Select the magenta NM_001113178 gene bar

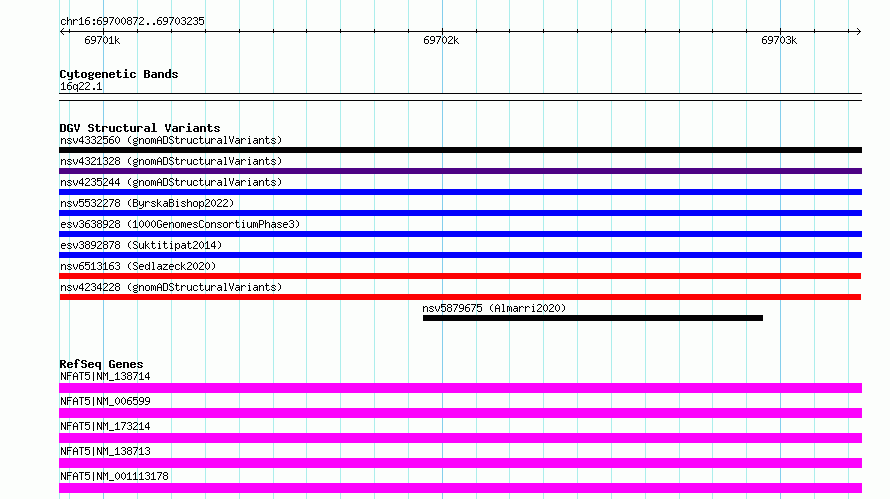point(460,488)
